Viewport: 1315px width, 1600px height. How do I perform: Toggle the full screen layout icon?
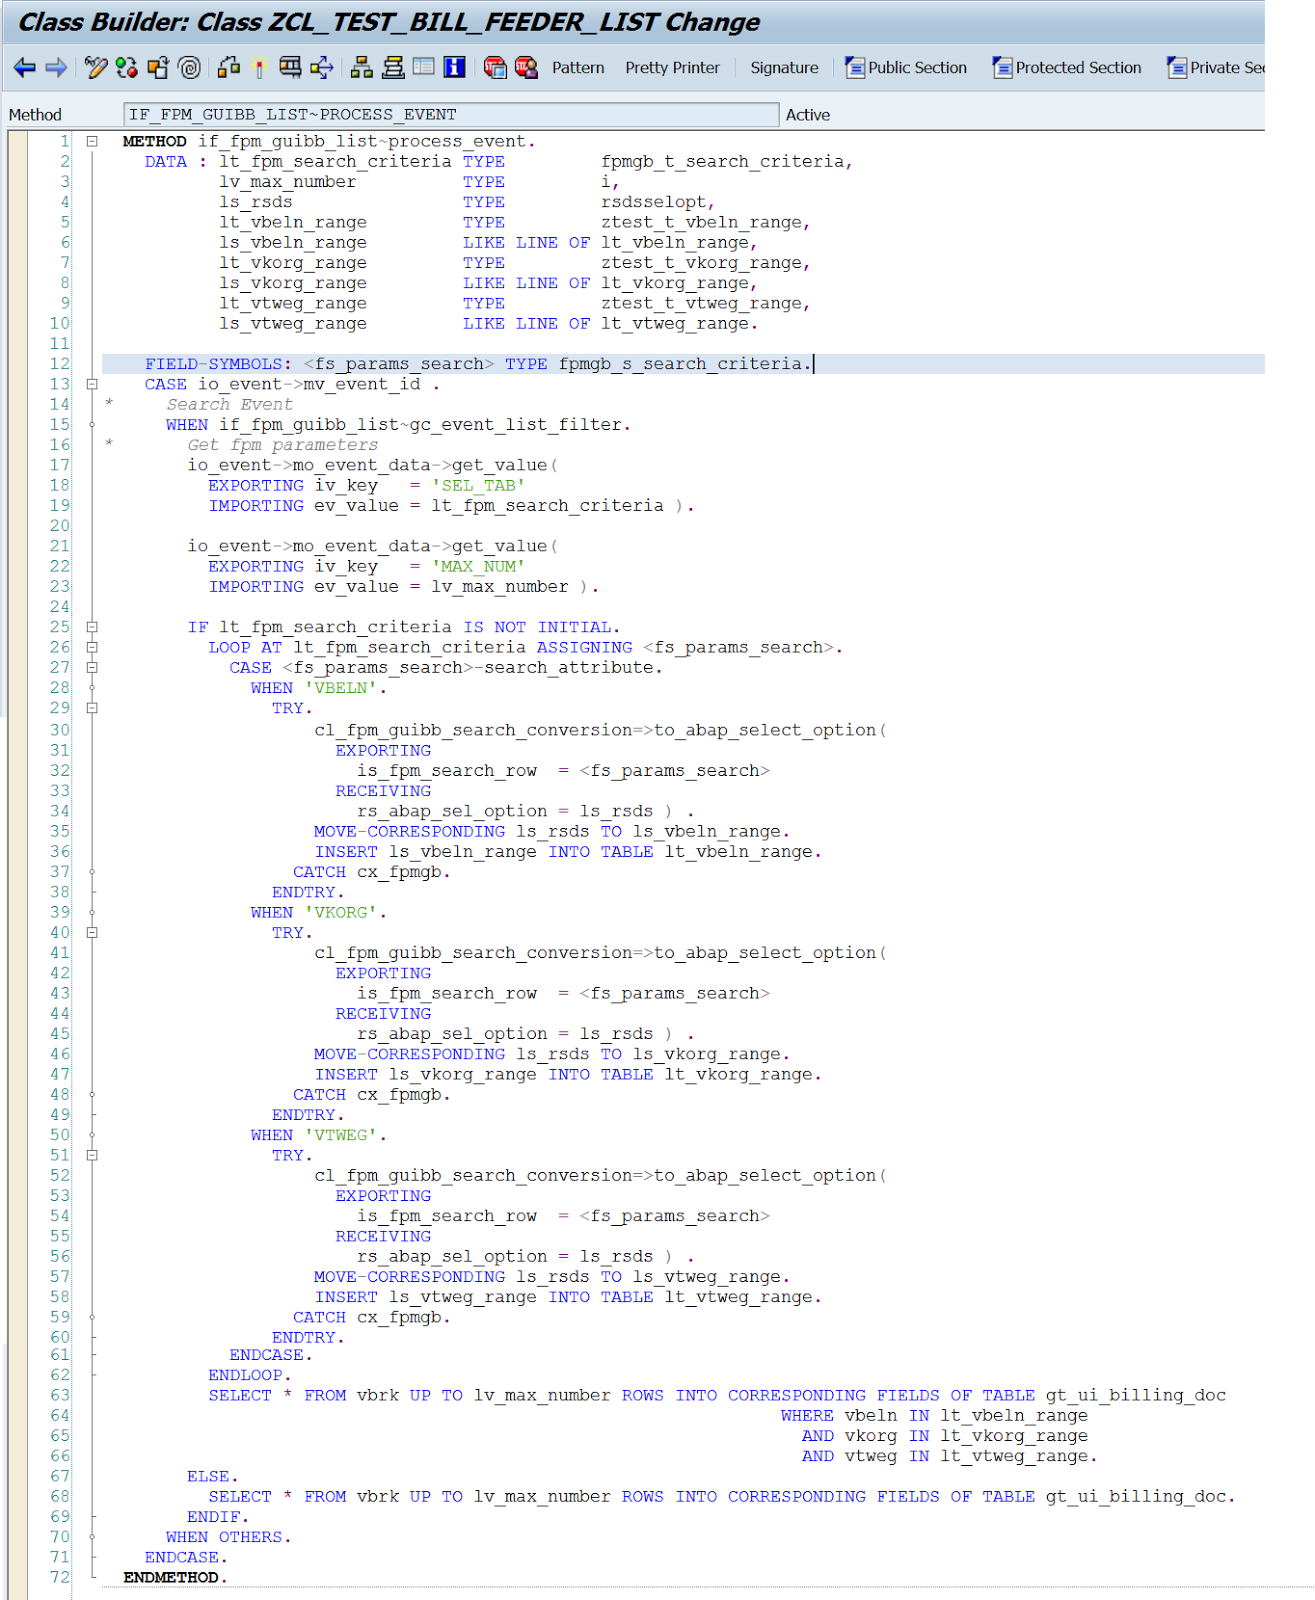tap(424, 67)
